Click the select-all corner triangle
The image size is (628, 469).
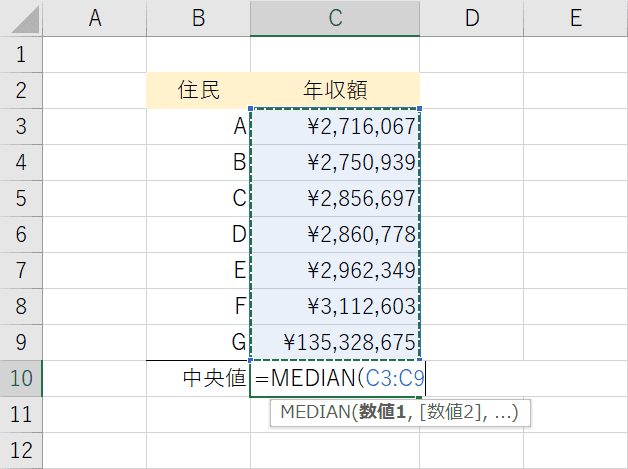coord(24,19)
